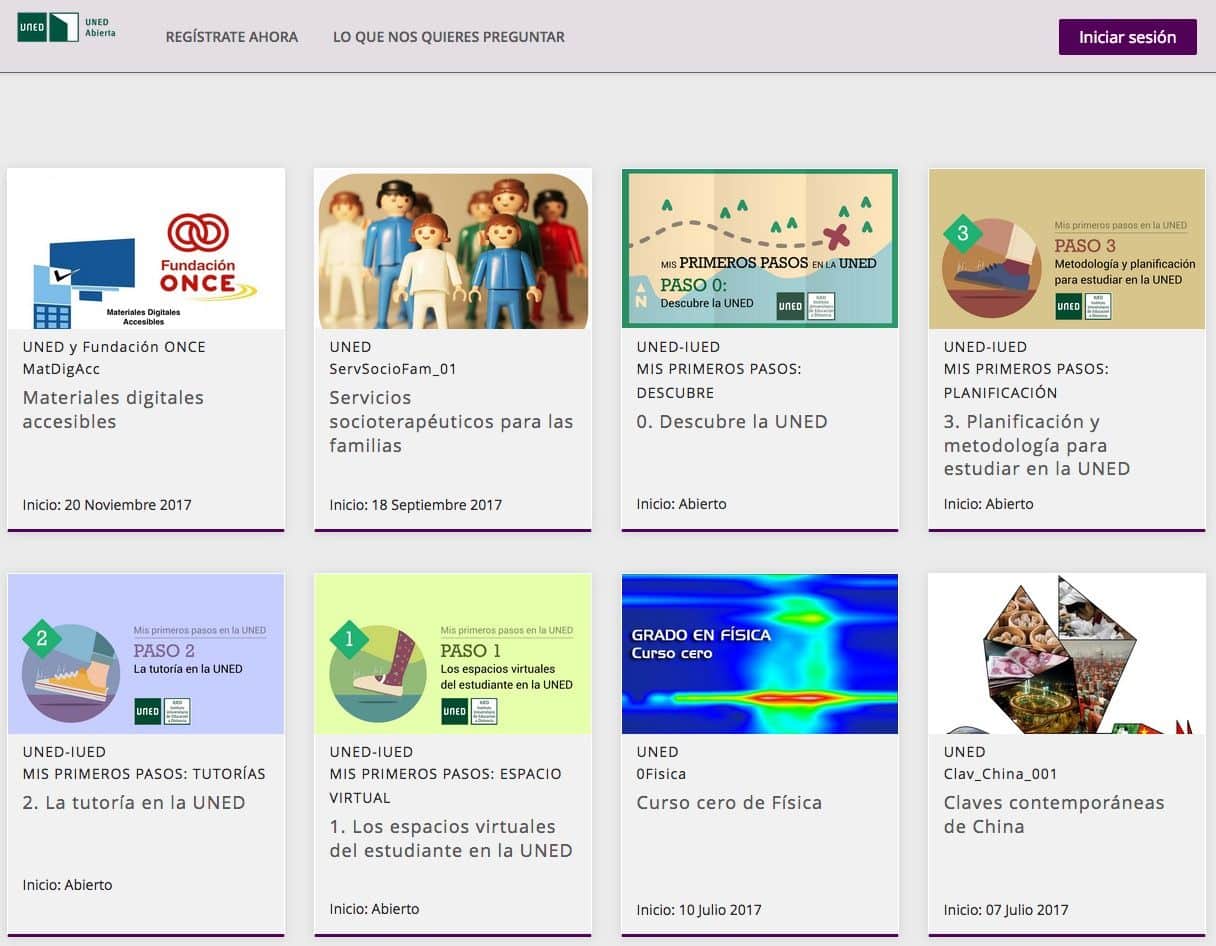Click the MIS PRIMEROS PASOS: TUTORÍAS label

point(144,774)
